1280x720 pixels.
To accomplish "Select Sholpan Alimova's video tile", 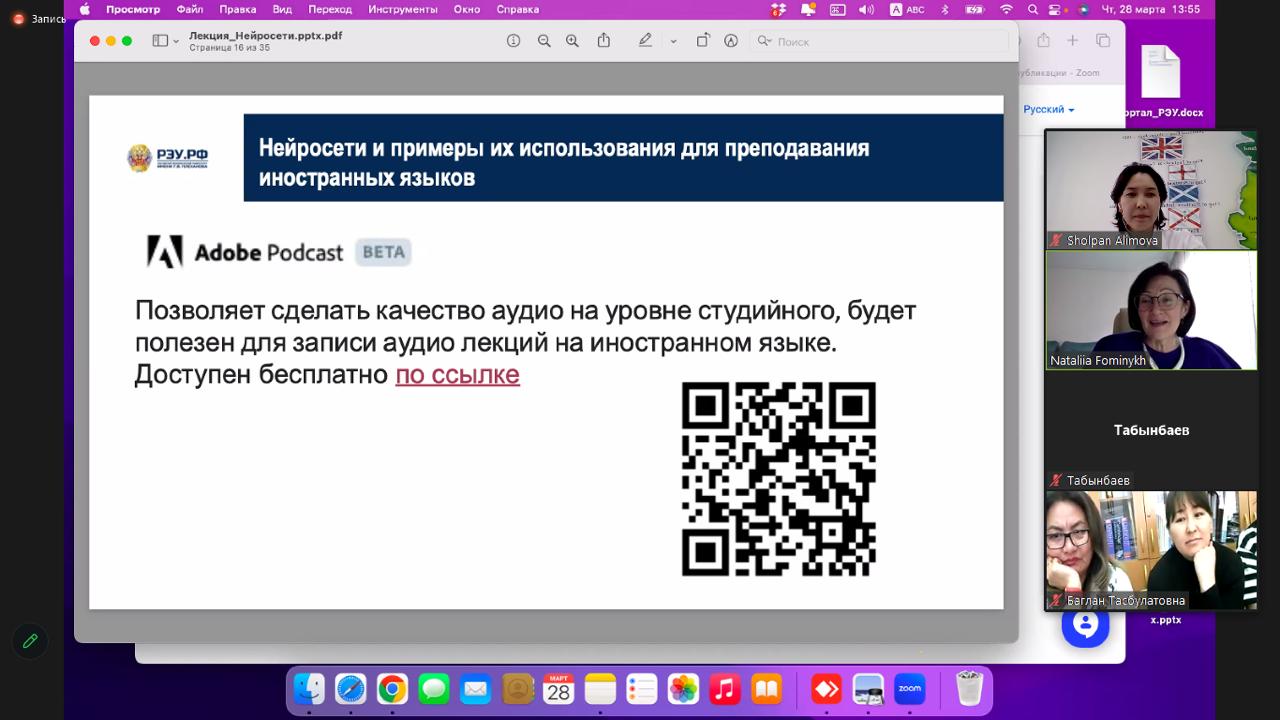I will (1151, 190).
